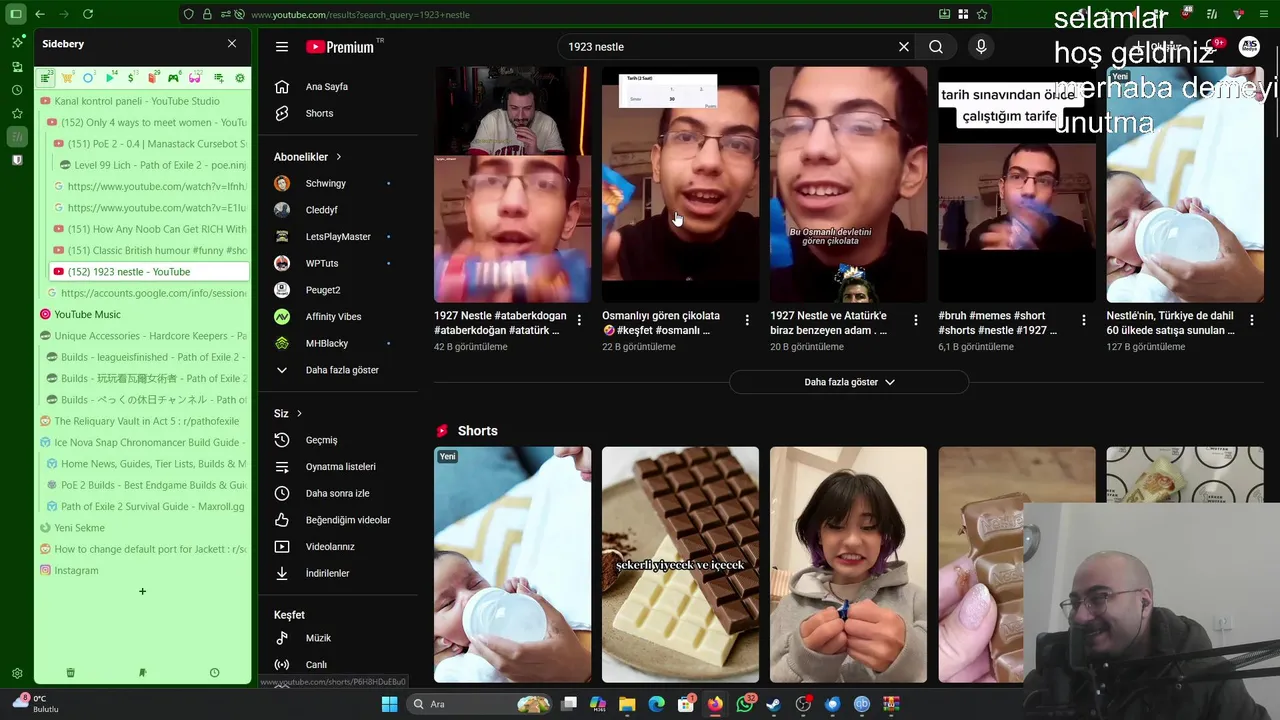
Task: Open WhatsApp from the taskbar
Action: (745, 704)
